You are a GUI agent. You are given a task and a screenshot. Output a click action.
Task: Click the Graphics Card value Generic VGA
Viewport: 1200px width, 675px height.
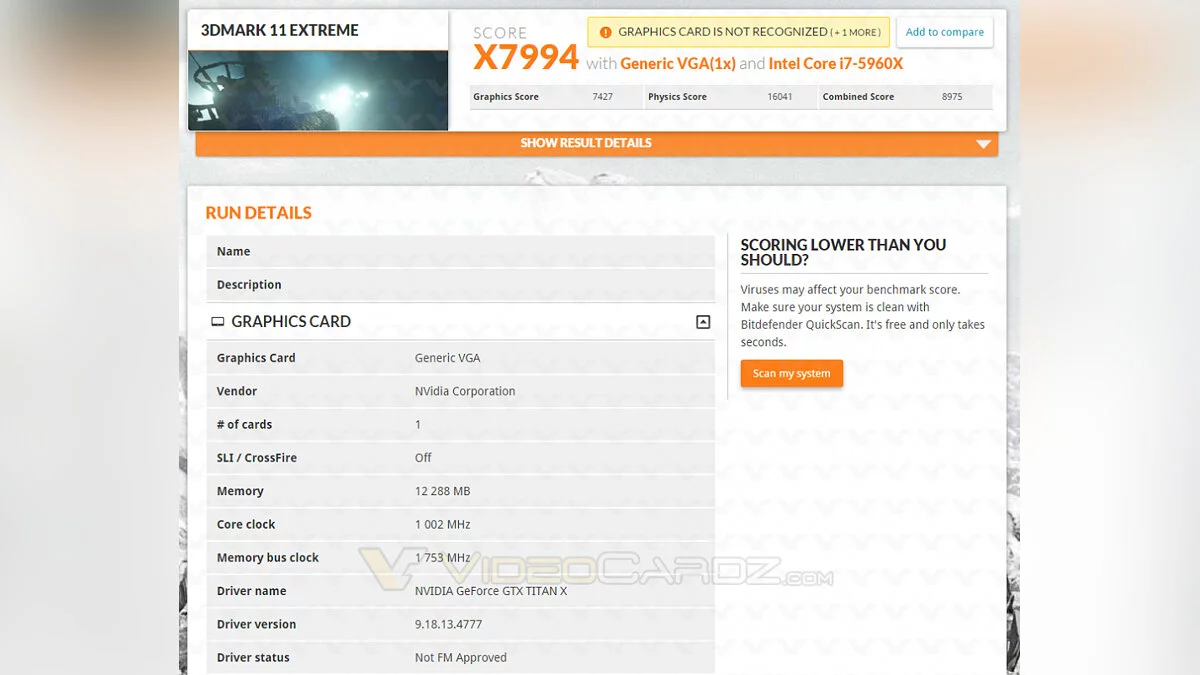[x=448, y=358]
